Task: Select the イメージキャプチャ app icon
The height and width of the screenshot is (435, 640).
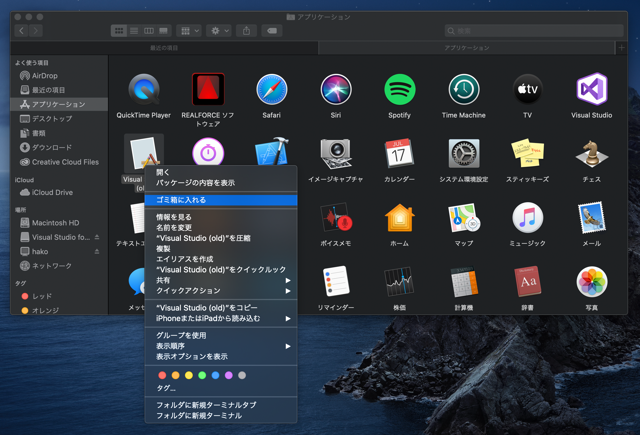Action: (x=336, y=154)
